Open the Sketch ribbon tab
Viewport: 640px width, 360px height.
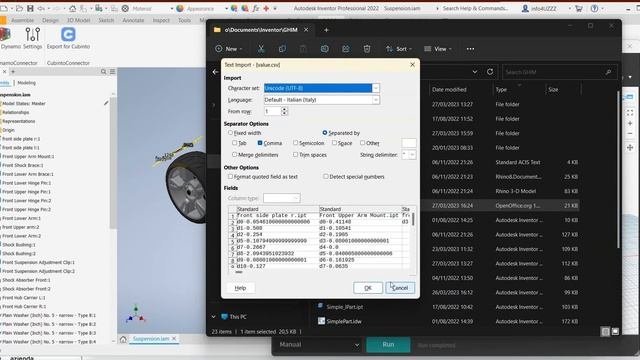(x=106, y=20)
